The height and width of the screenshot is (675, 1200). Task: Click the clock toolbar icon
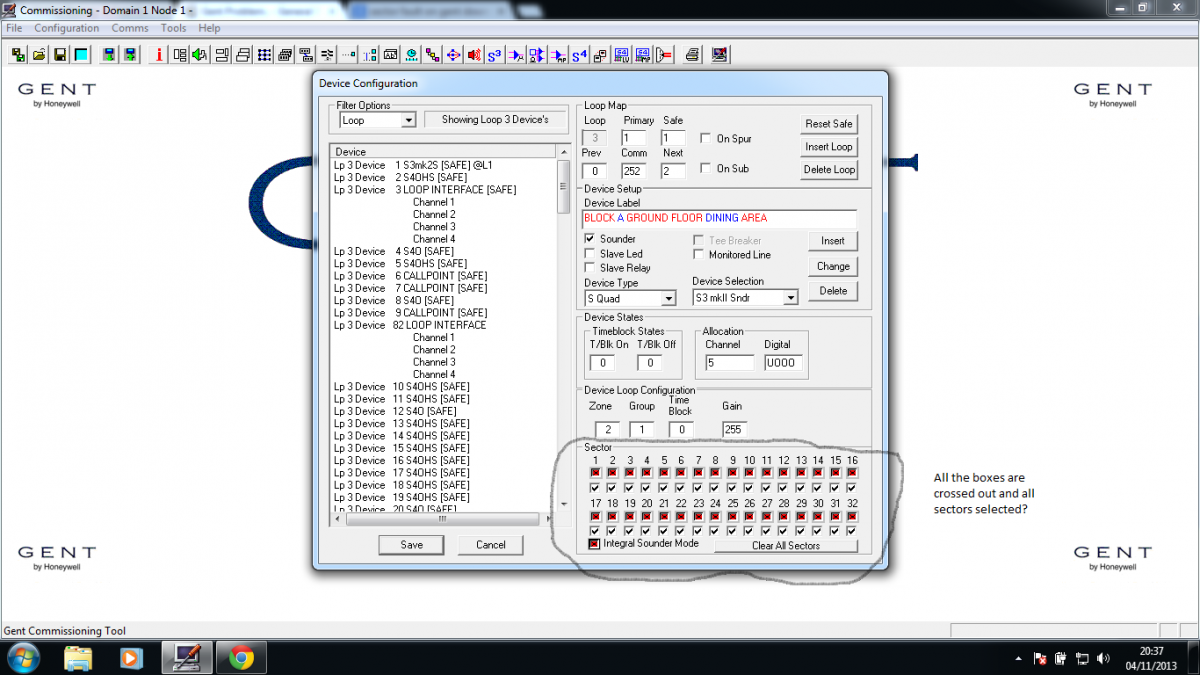[x=412, y=54]
